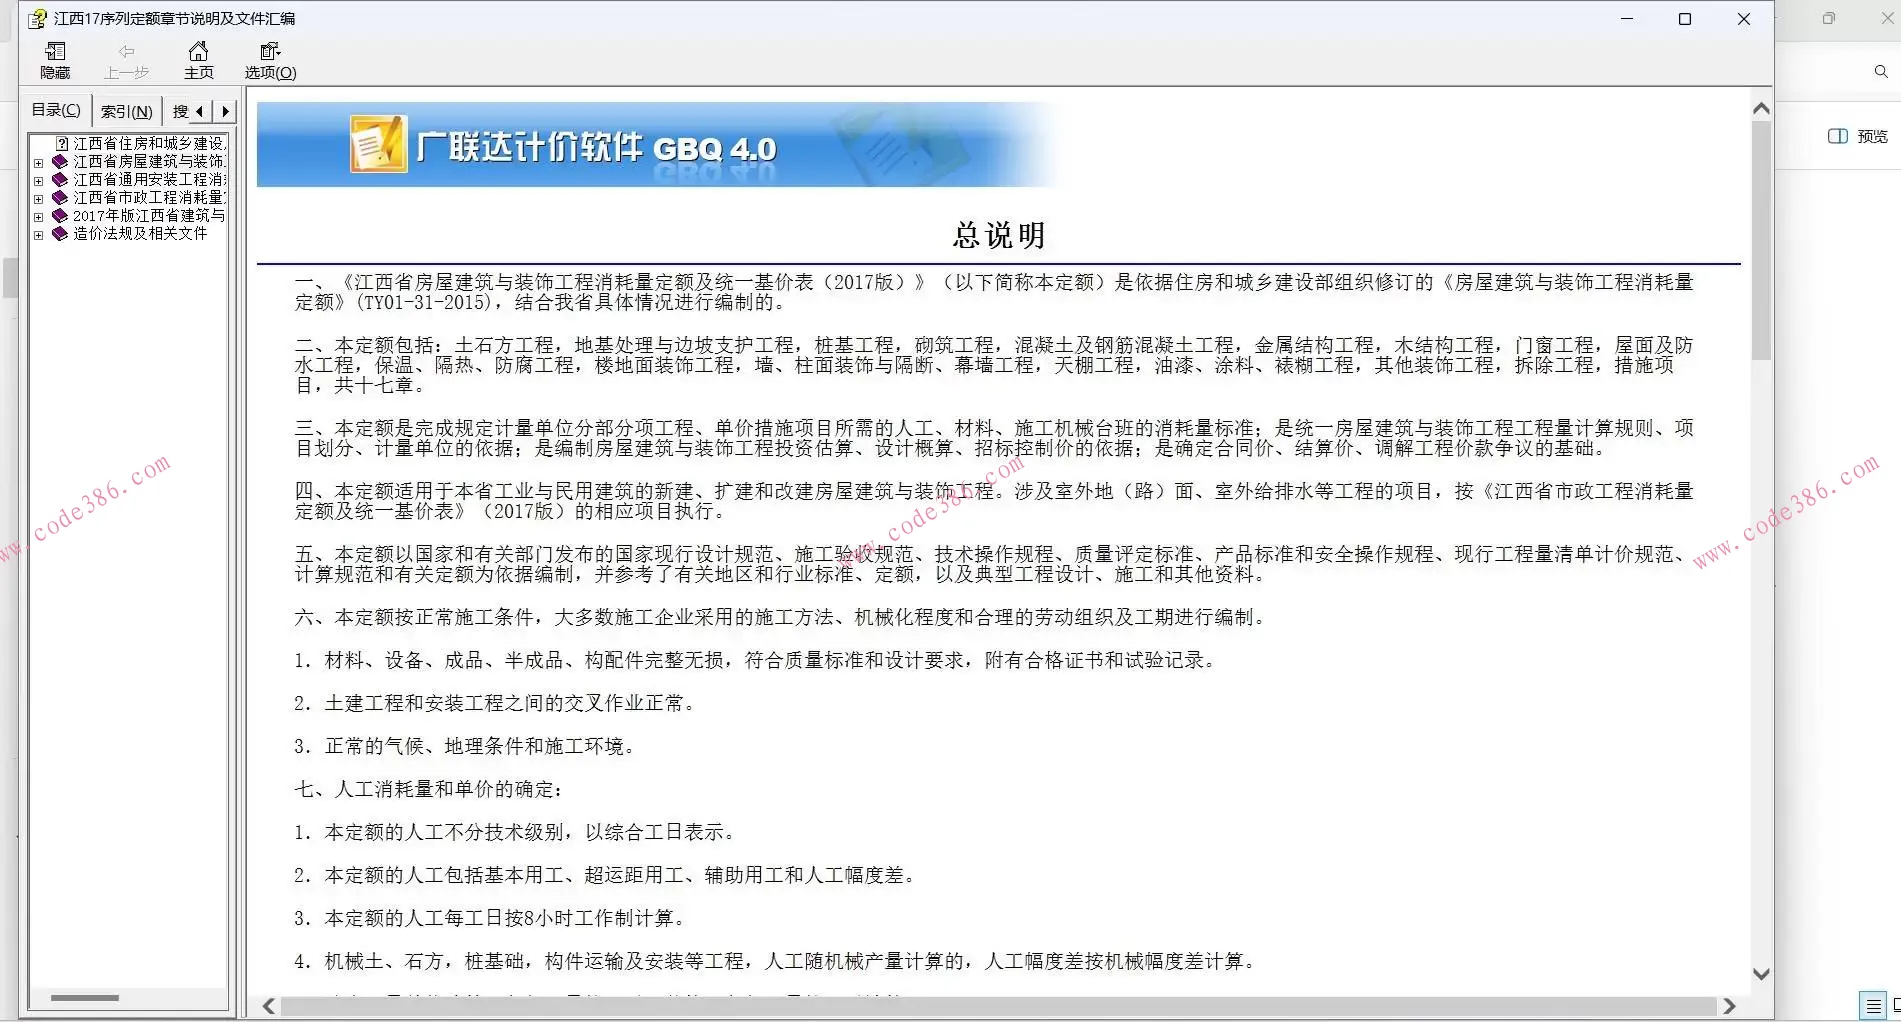Expand the 造价法规及相关文件 tree node

coord(38,235)
